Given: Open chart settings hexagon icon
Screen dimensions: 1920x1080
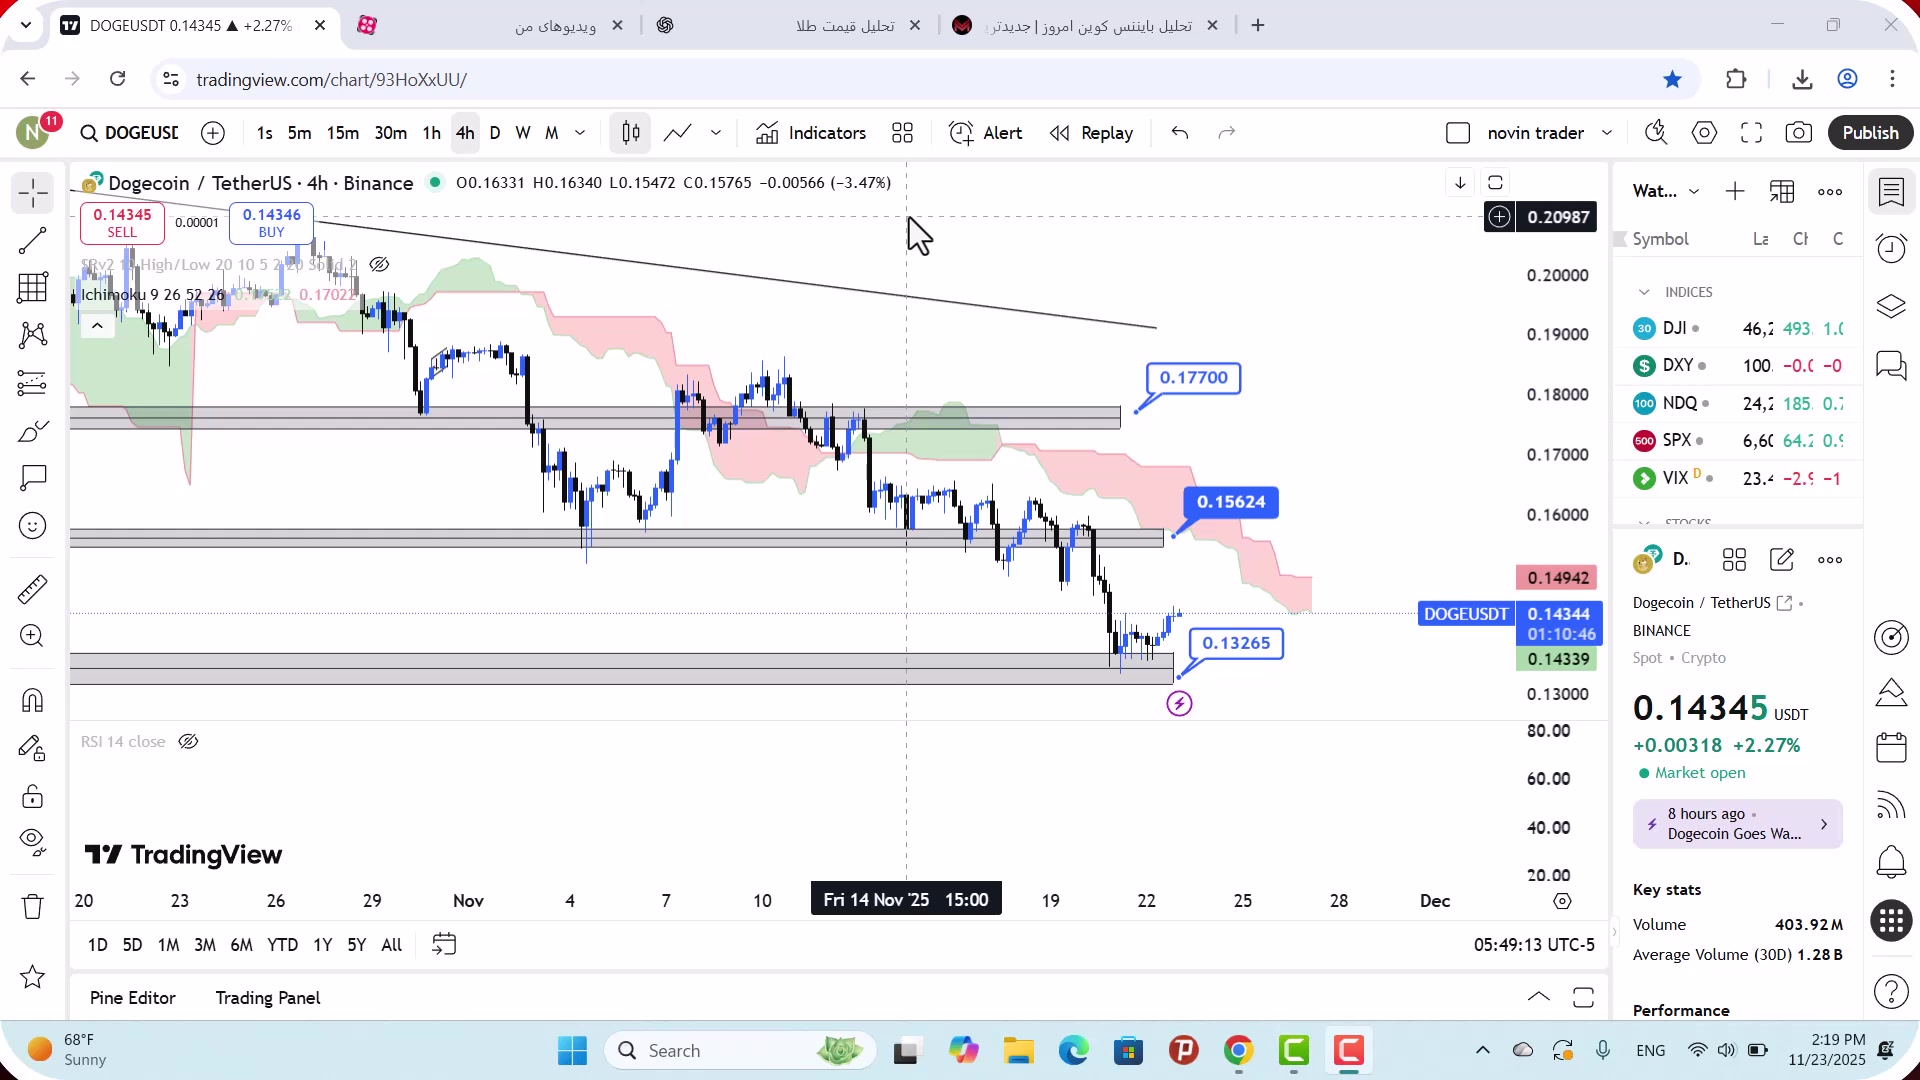Looking at the screenshot, I should click(x=1704, y=133).
